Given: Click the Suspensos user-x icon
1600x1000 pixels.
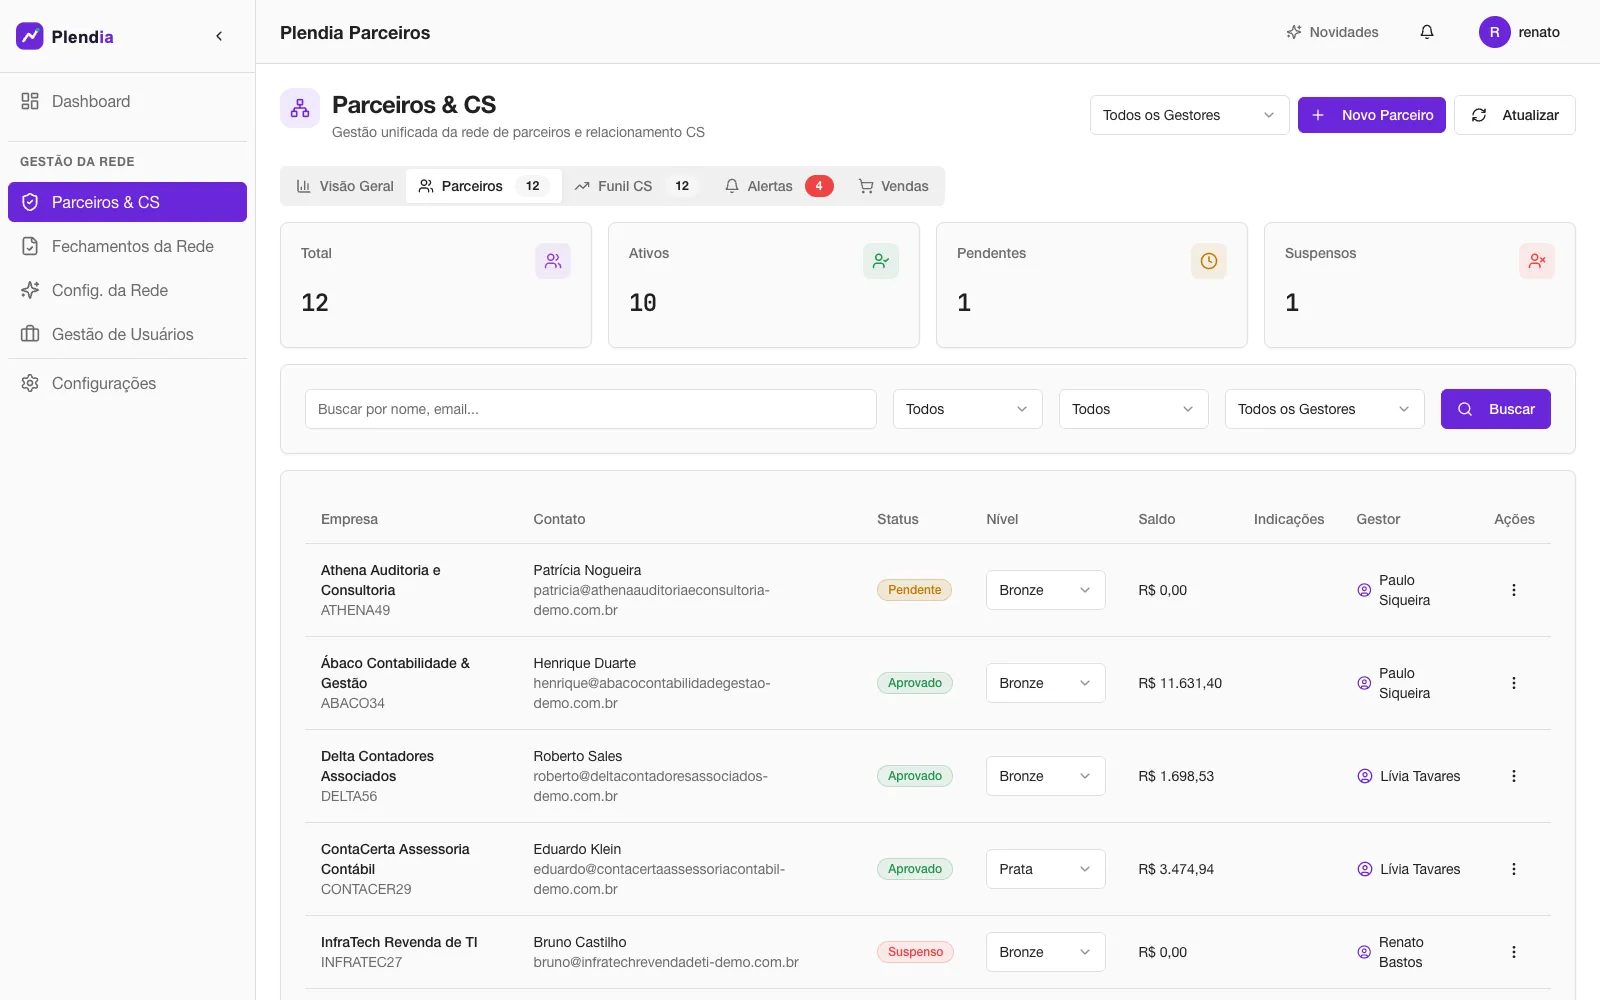Looking at the screenshot, I should tap(1537, 261).
